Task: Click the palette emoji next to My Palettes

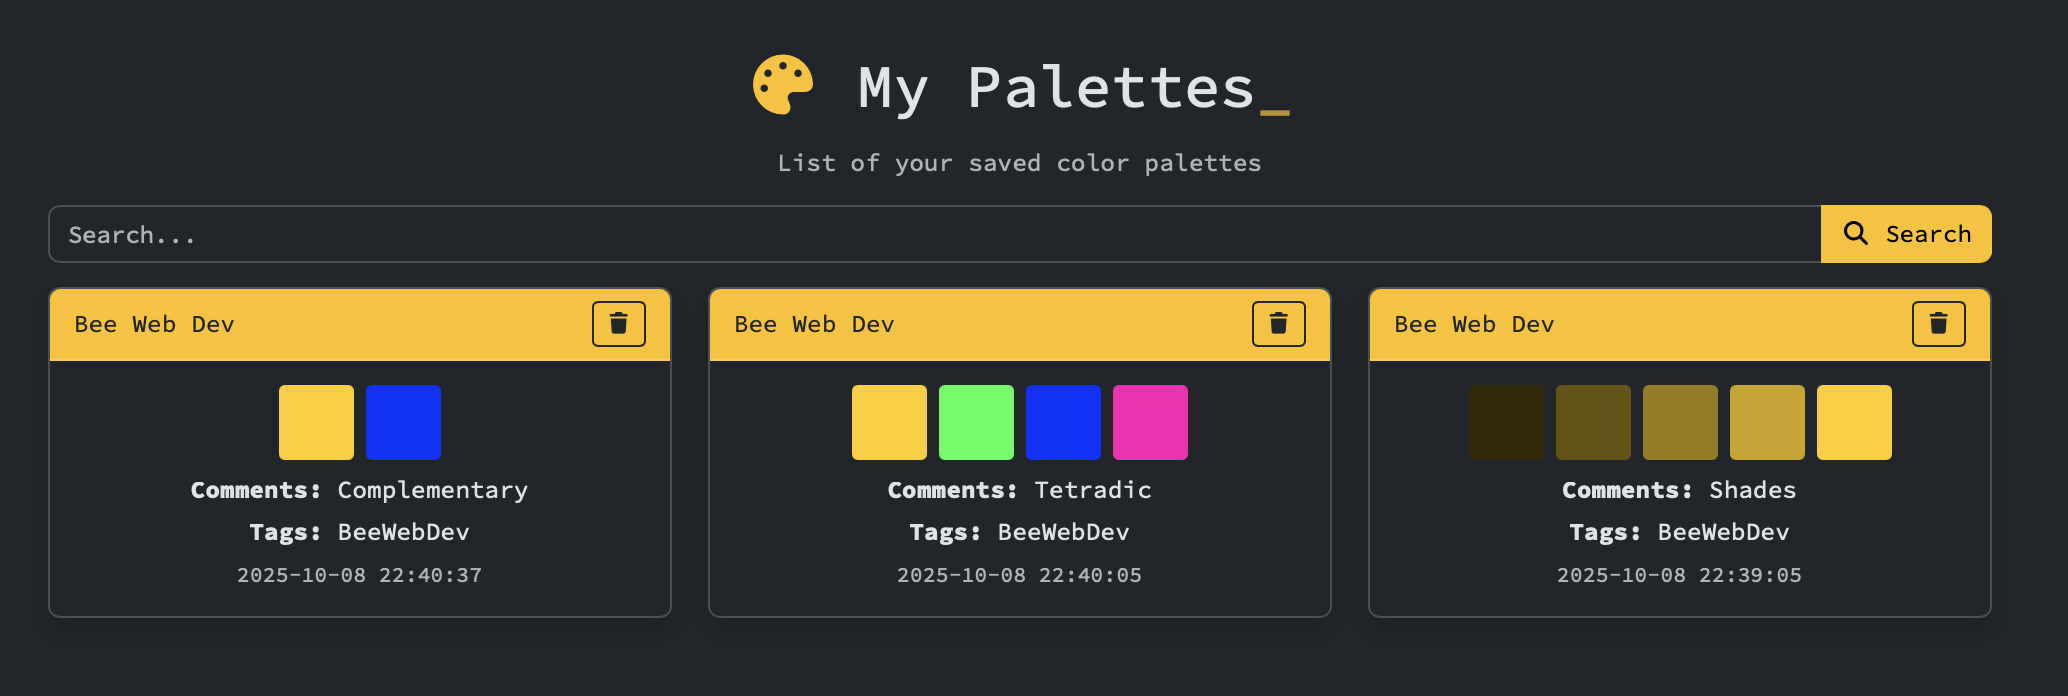Action: 782,85
